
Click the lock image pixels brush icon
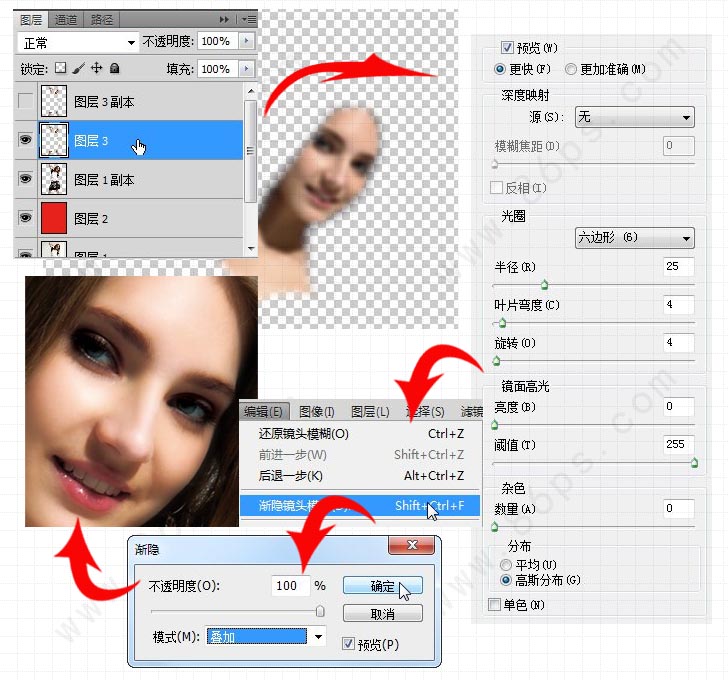click(x=78, y=68)
